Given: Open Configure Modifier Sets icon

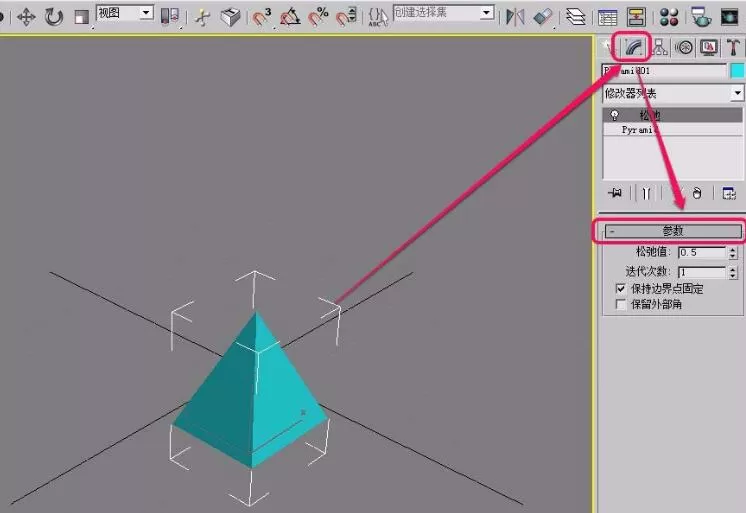Looking at the screenshot, I should [x=729, y=193].
